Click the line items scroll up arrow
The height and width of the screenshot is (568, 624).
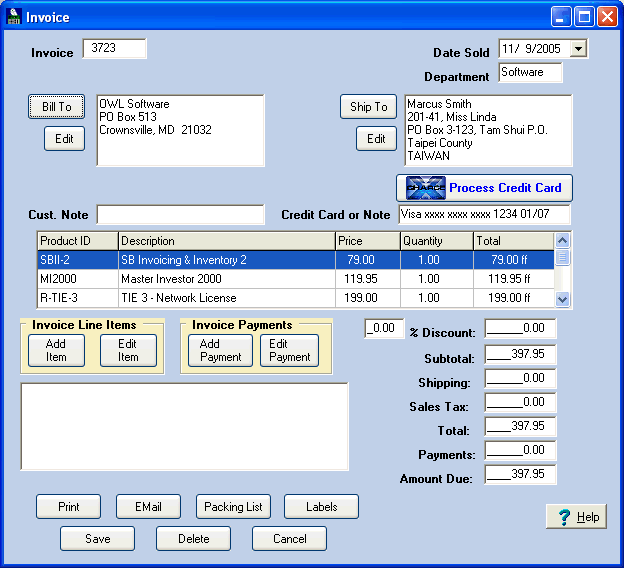point(562,240)
